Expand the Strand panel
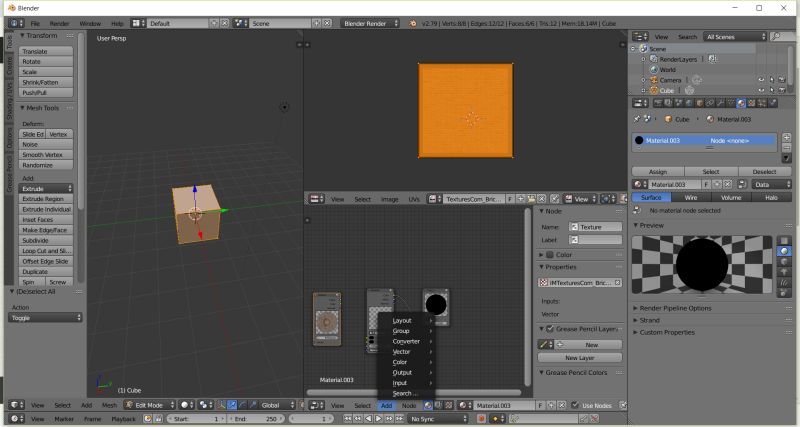Viewport: 800px width, 427px height. (649, 320)
